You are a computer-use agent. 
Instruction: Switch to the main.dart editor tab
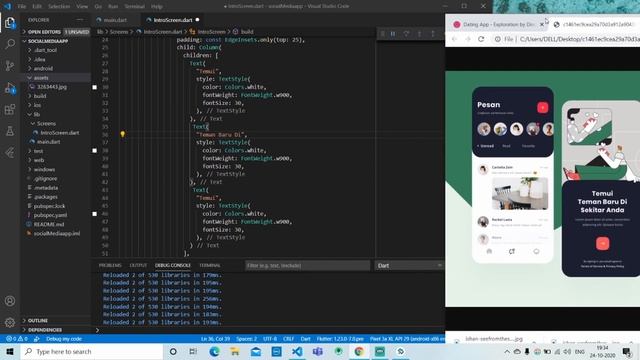(x=115, y=20)
